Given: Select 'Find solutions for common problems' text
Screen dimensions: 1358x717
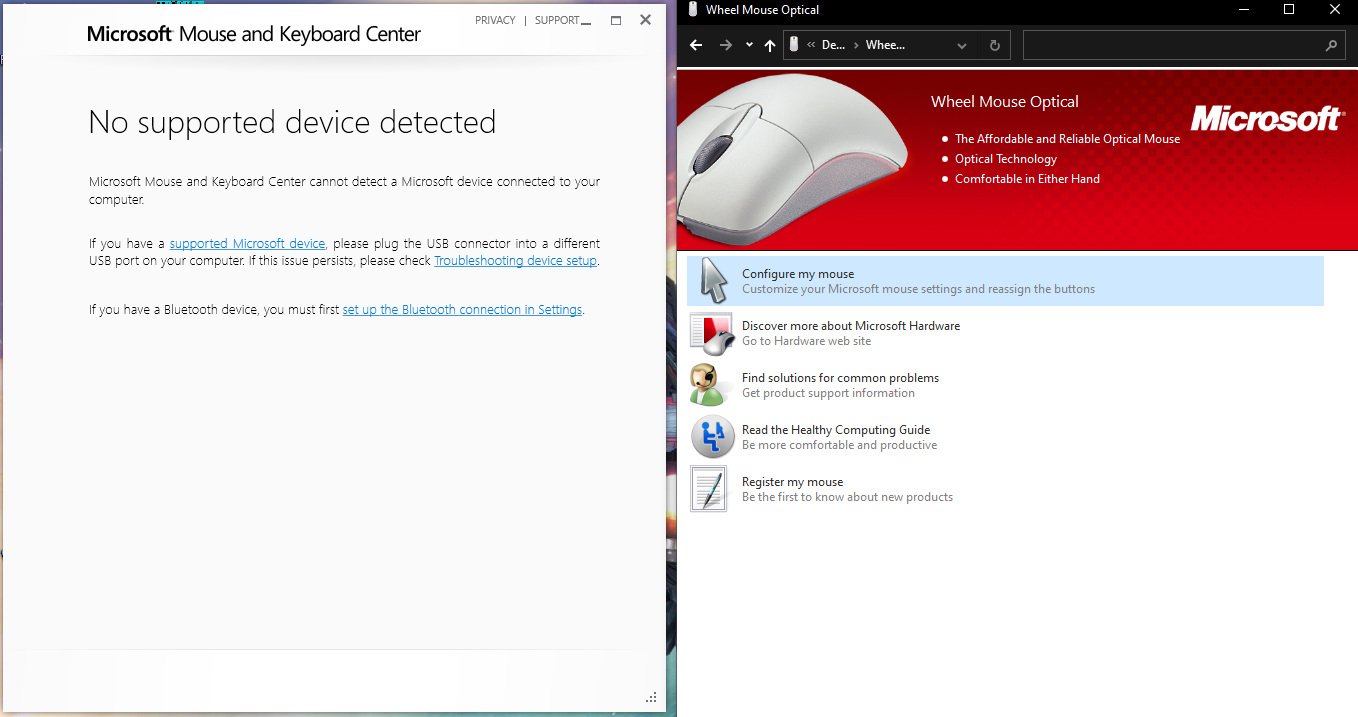Looking at the screenshot, I should click(840, 378).
